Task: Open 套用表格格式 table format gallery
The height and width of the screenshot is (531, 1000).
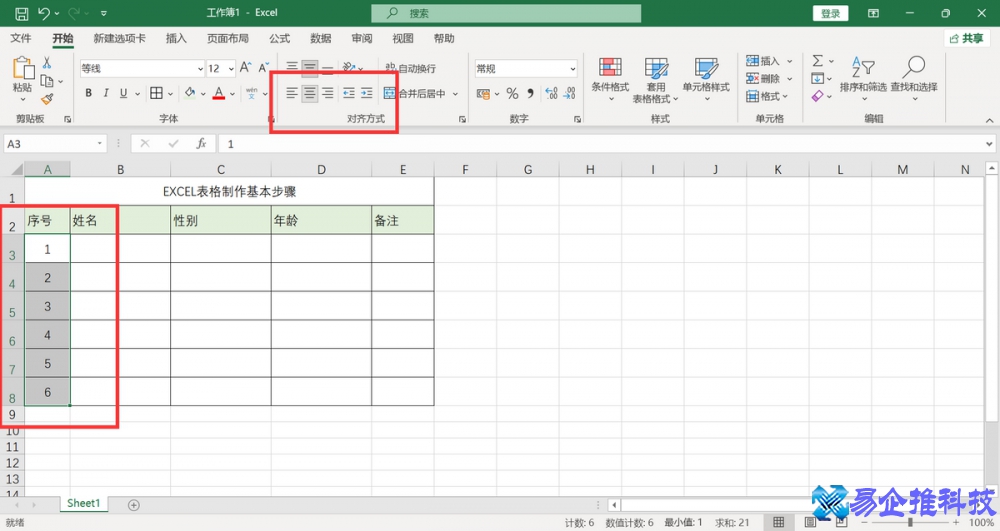Action: [656, 80]
